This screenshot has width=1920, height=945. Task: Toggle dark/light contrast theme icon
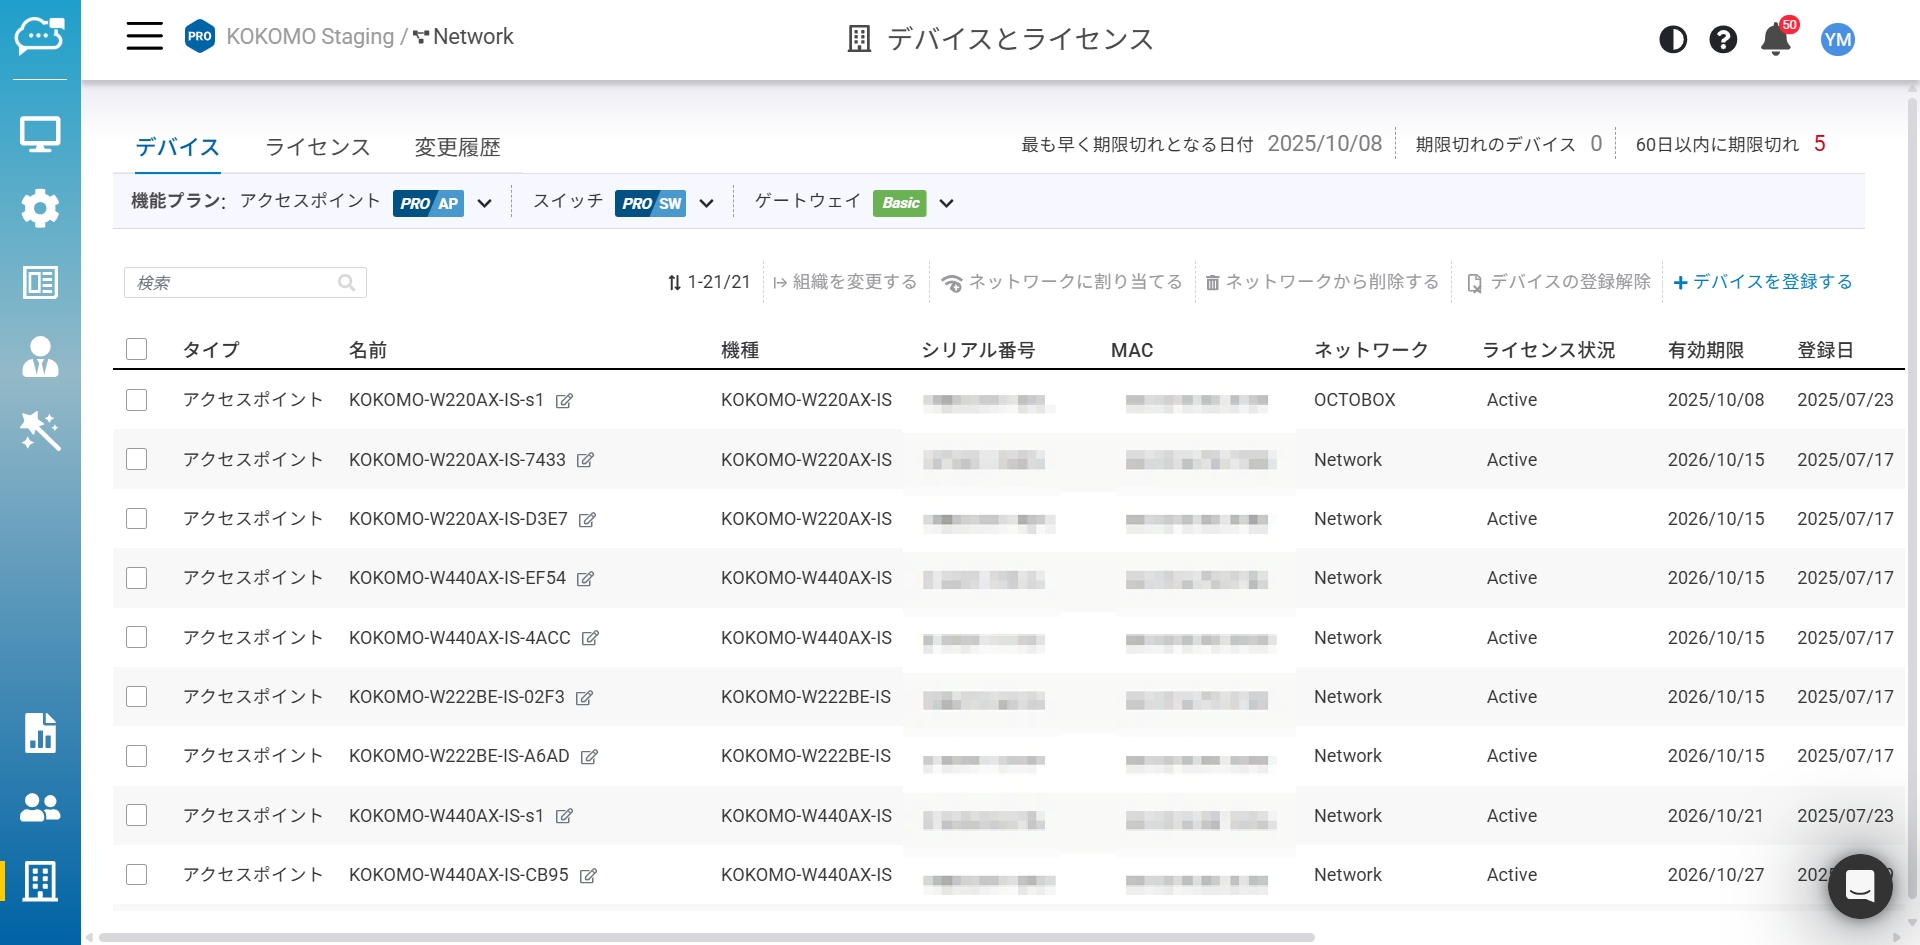pos(1673,40)
